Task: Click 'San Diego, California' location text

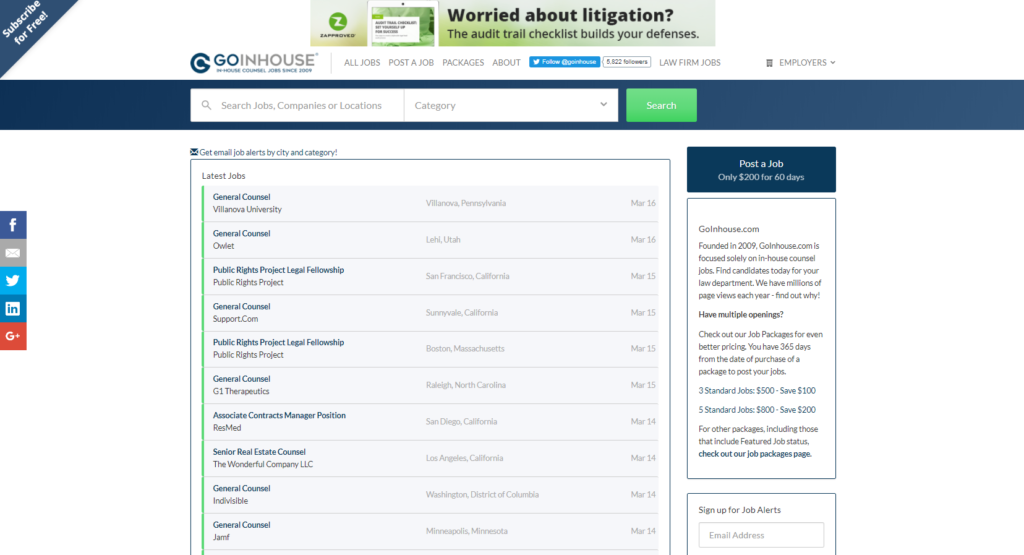Action: point(461,422)
